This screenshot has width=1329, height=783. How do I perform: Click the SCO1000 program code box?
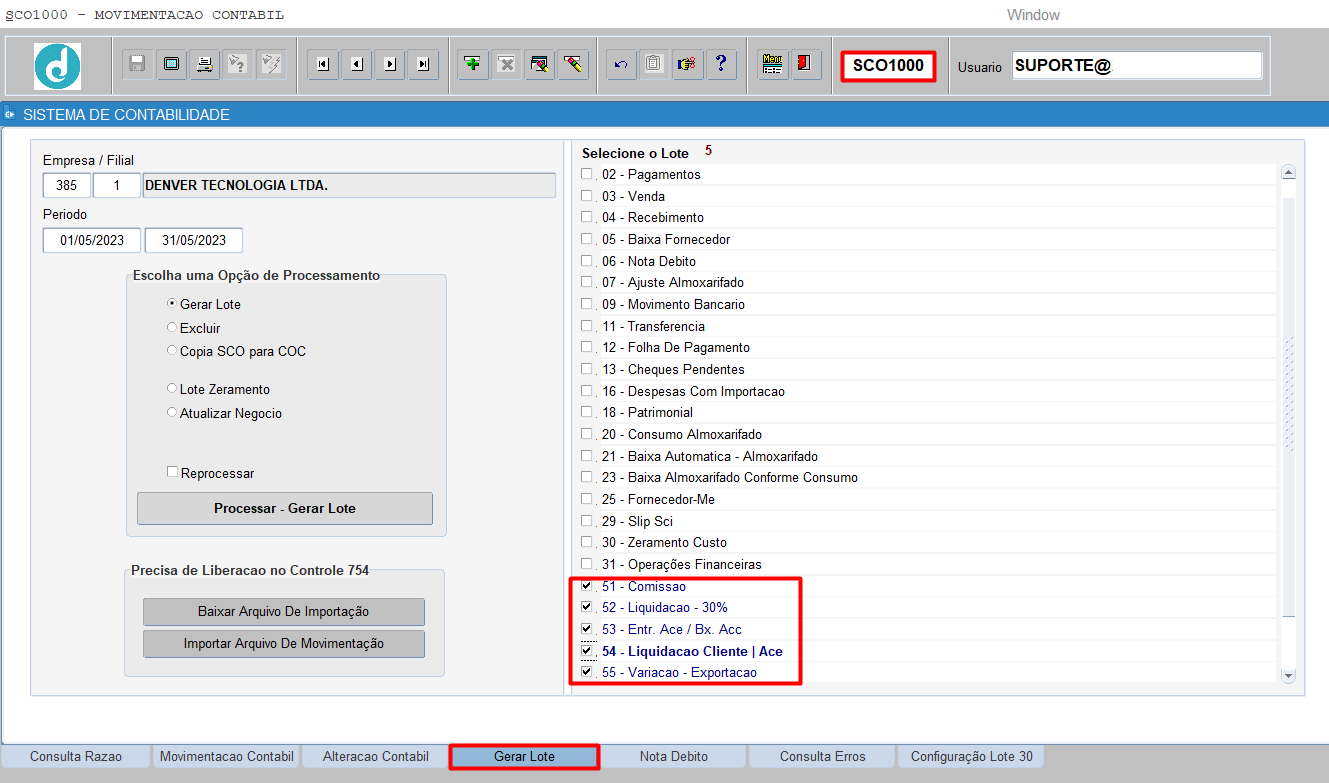(x=888, y=66)
